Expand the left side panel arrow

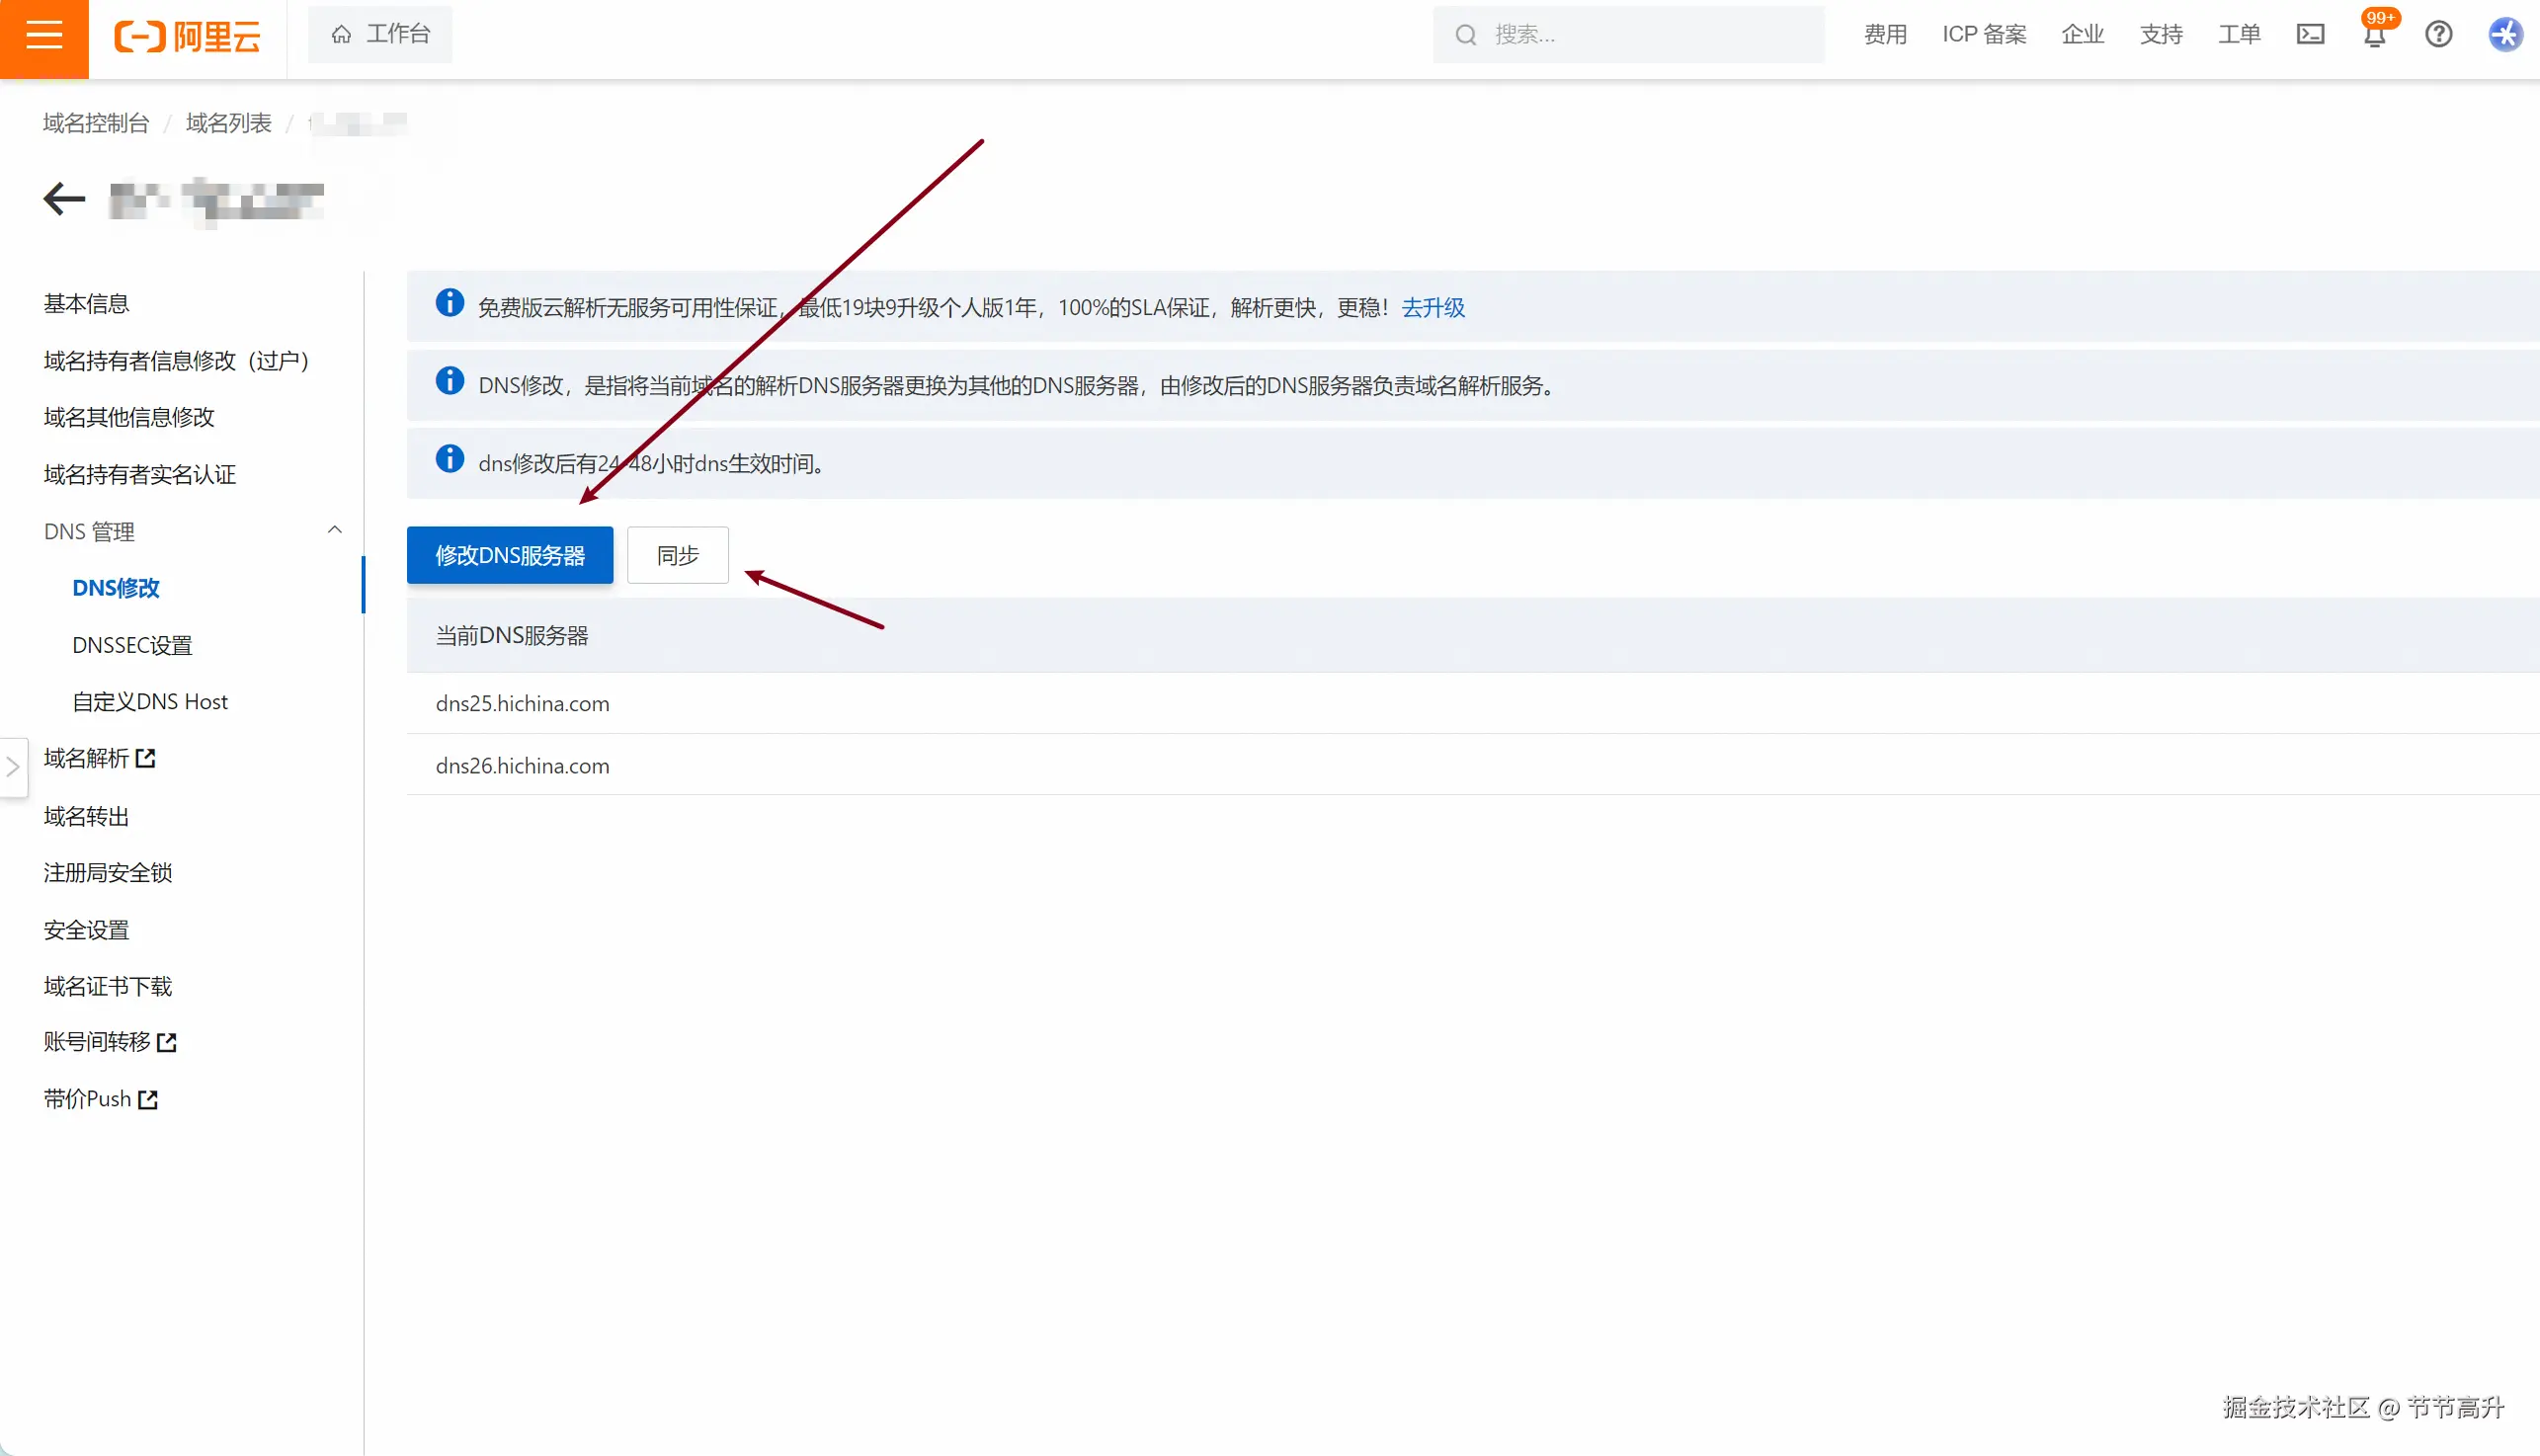tap(12, 767)
